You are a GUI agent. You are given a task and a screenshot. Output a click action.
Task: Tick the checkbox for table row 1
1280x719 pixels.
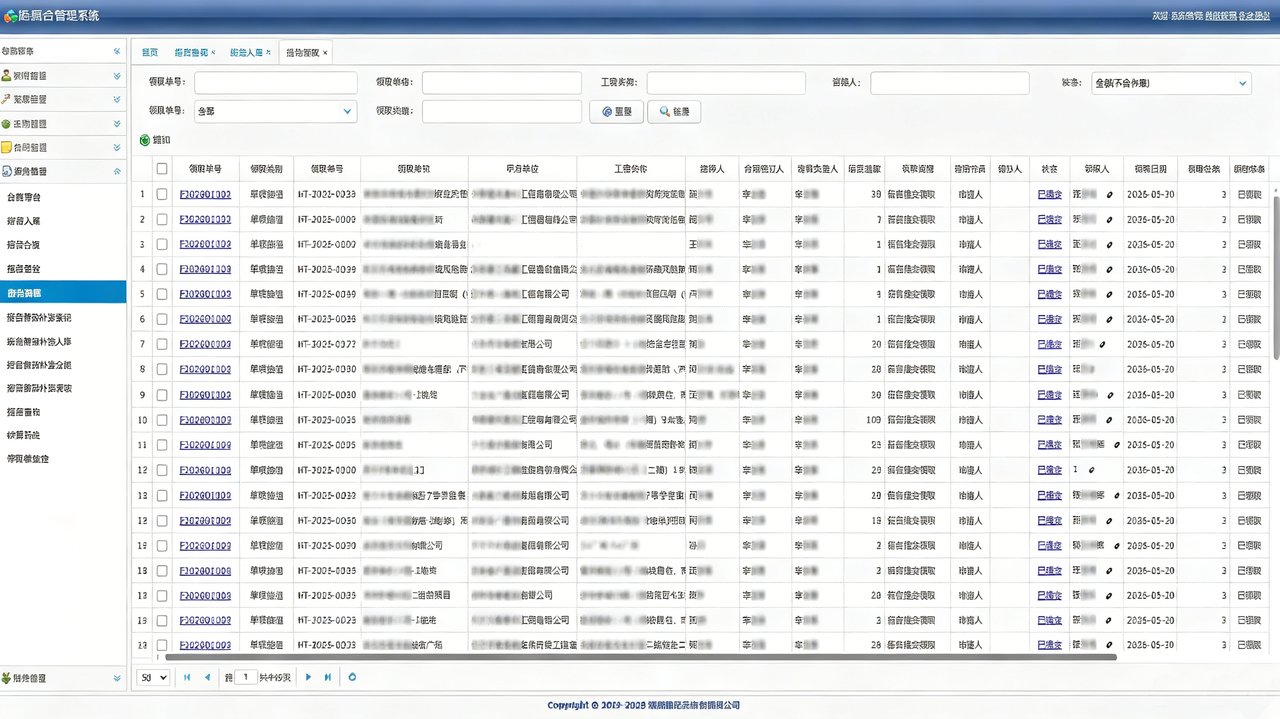[162, 194]
